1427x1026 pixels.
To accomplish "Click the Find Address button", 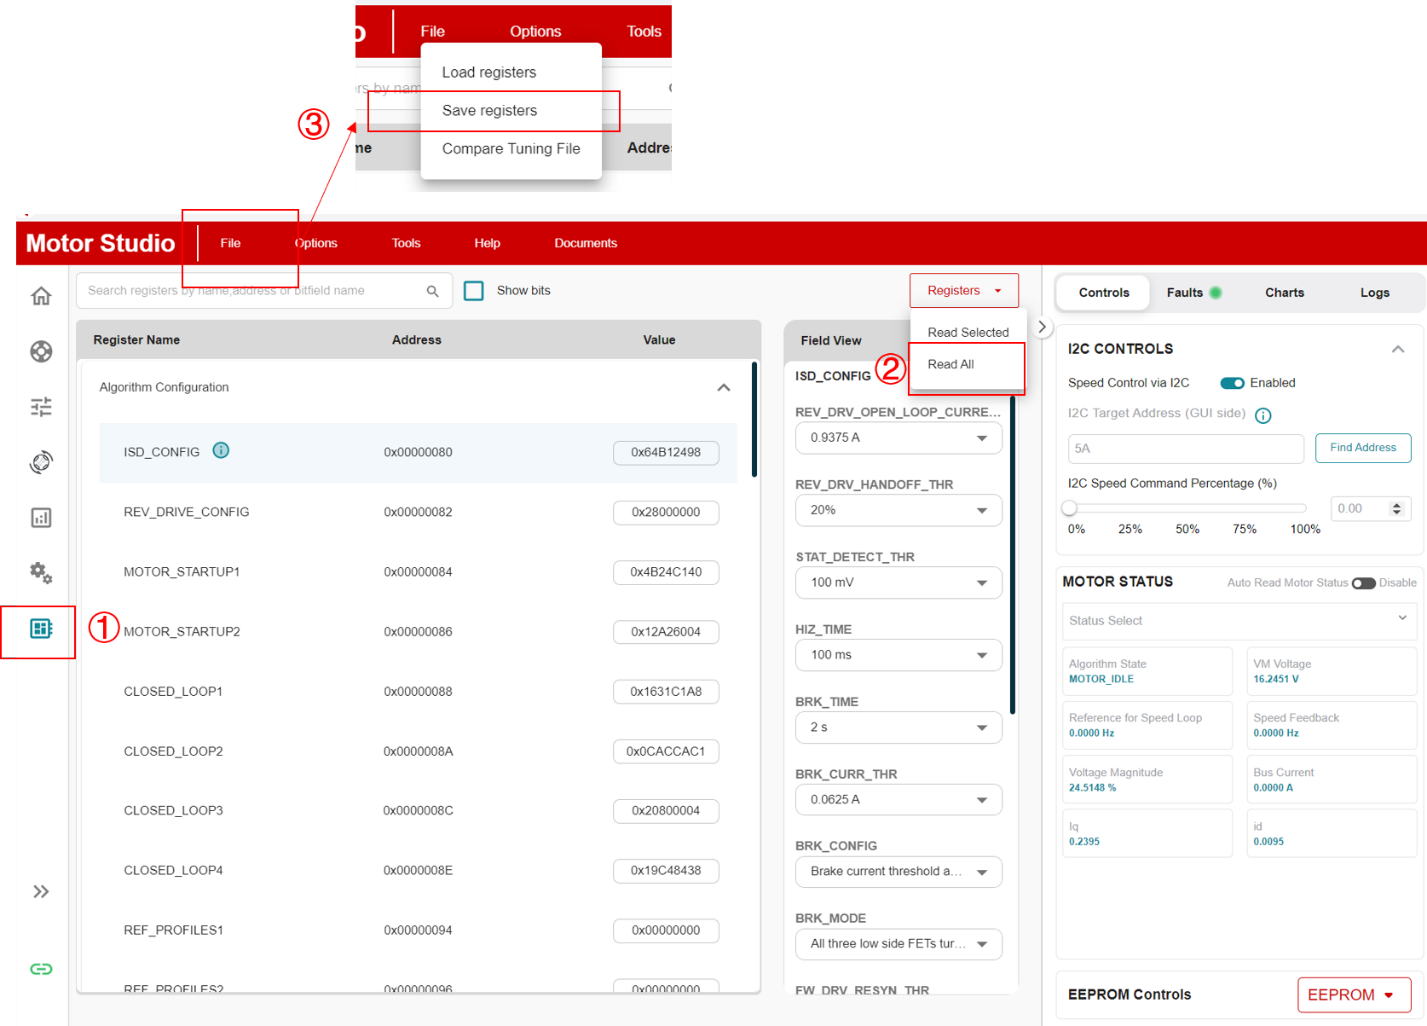I will tap(1362, 448).
